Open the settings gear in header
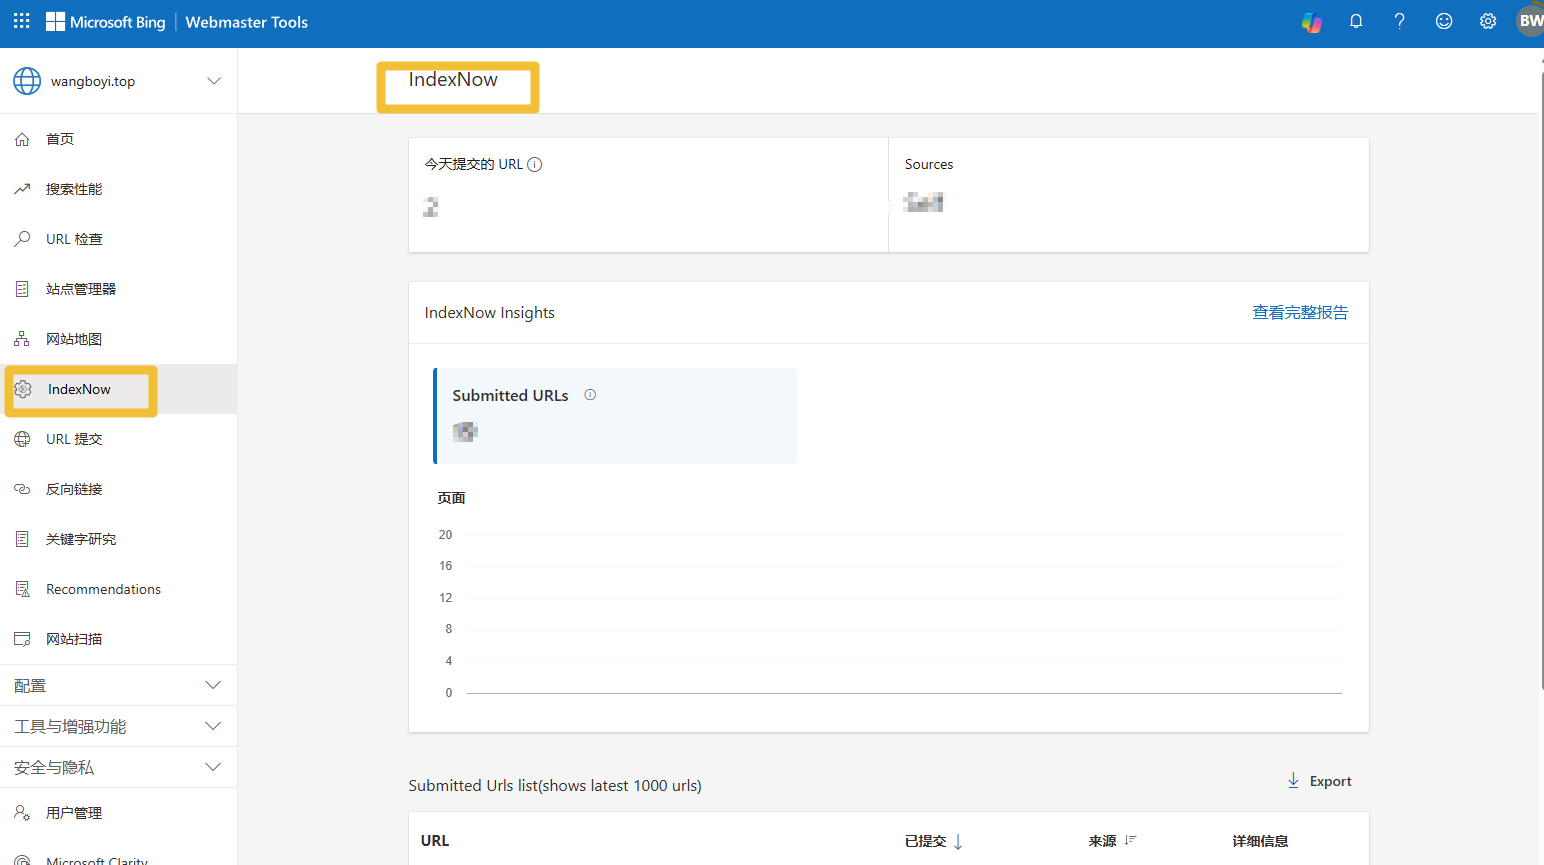Image resolution: width=1544 pixels, height=865 pixels. tap(1488, 21)
